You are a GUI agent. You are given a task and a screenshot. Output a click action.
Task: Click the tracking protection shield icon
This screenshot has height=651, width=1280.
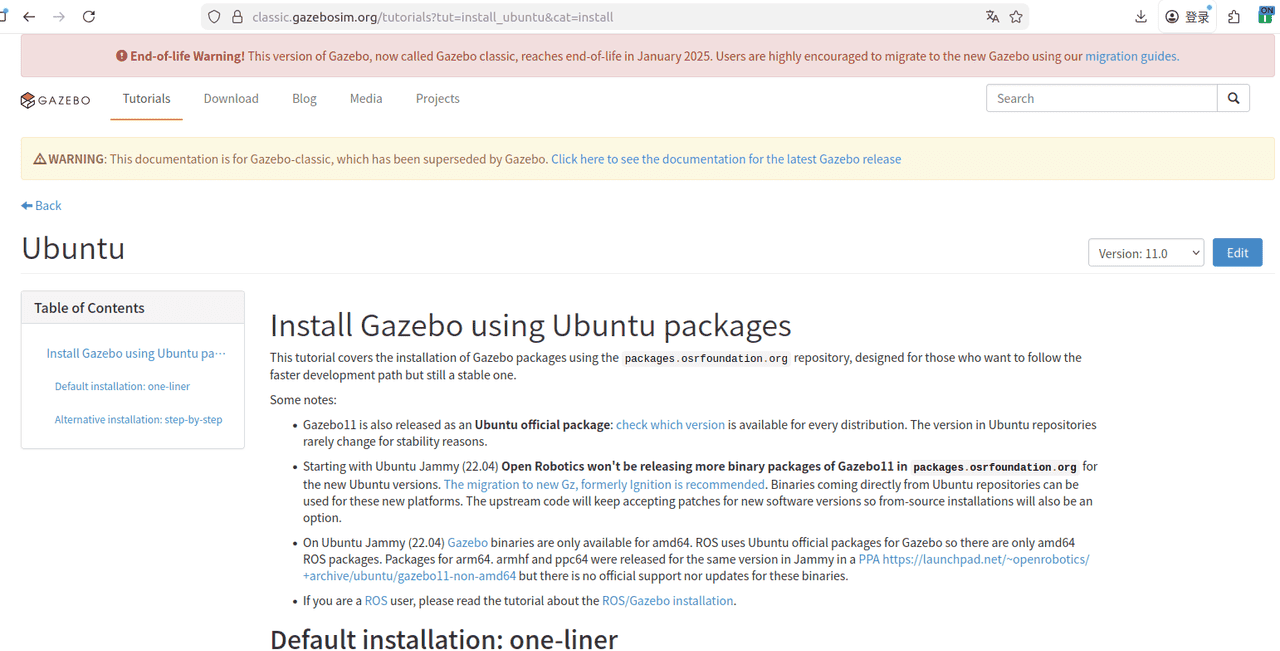[213, 16]
